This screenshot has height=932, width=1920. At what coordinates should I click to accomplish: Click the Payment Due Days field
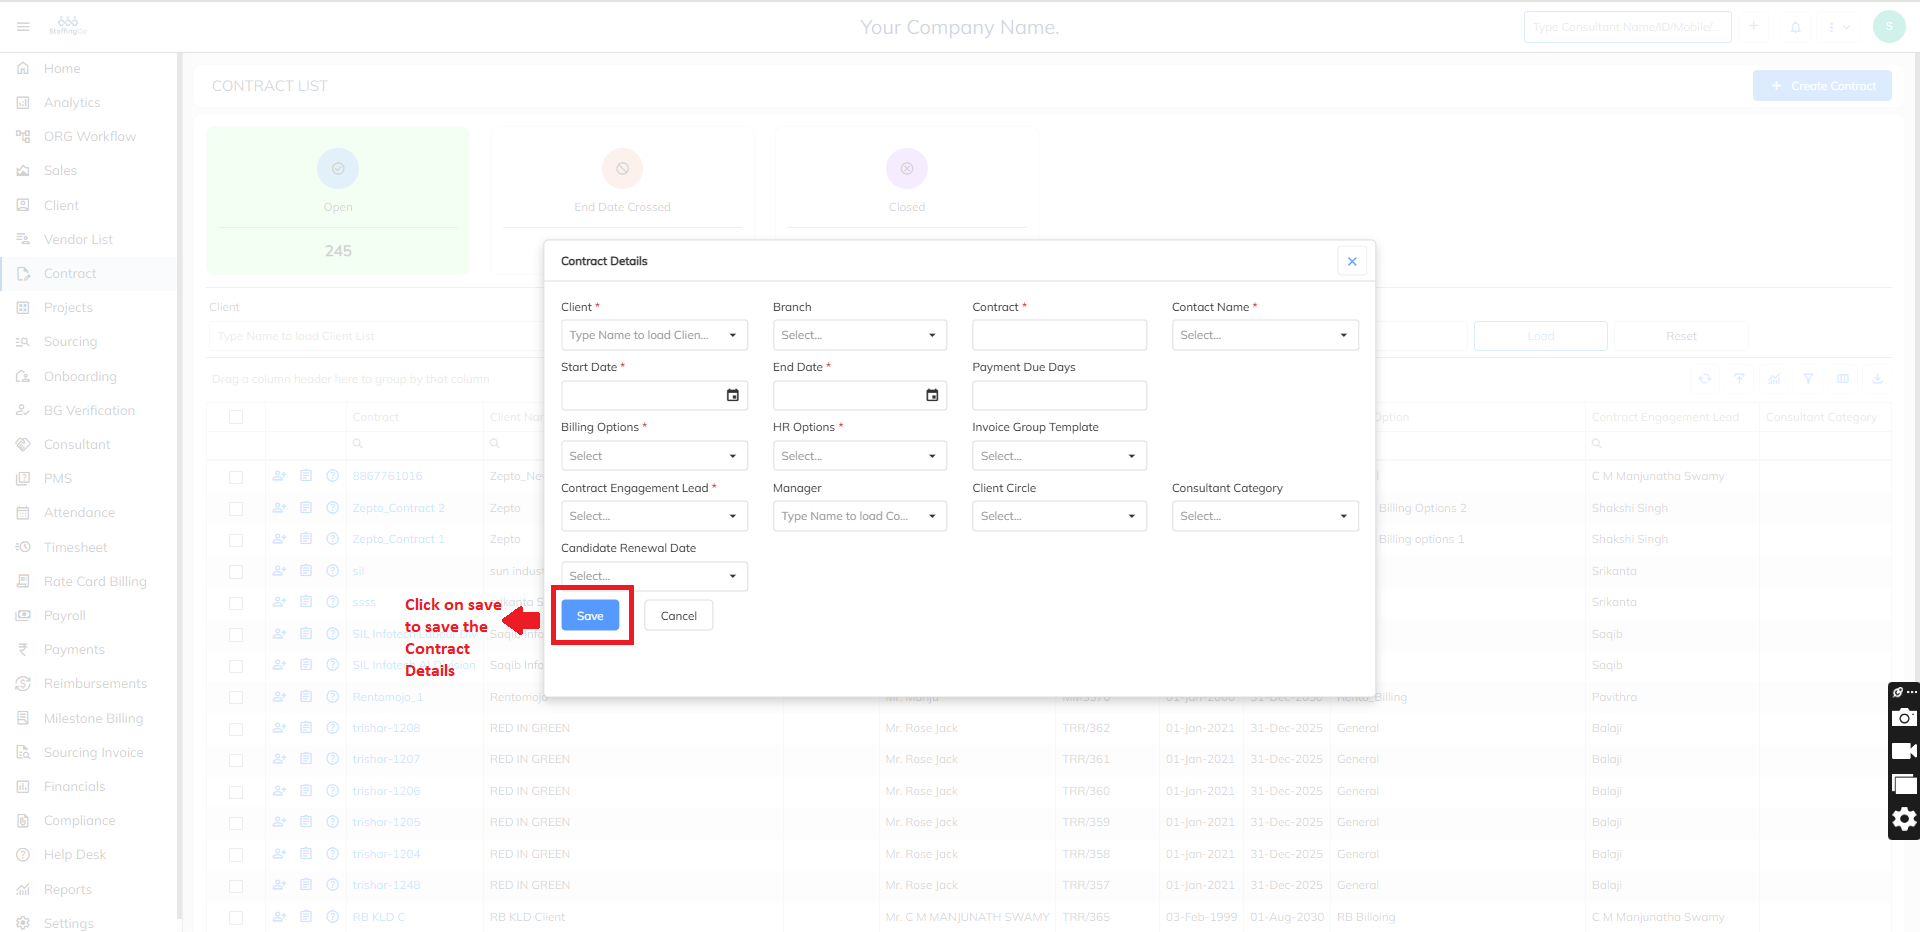[x=1059, y=395]
